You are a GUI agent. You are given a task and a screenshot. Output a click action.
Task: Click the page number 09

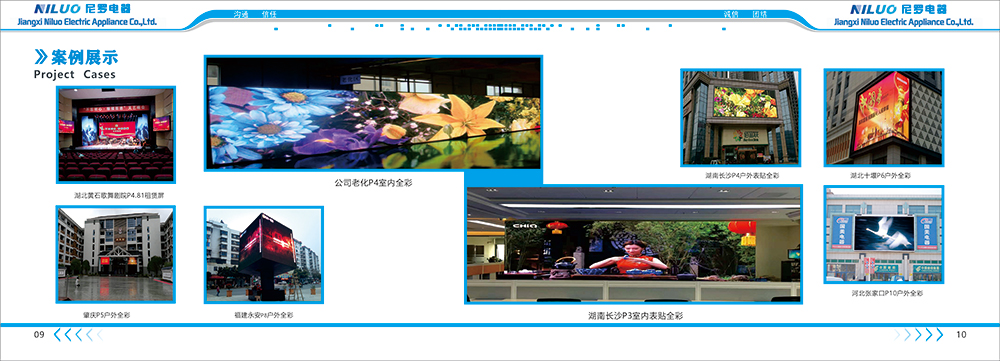point(39,335)
